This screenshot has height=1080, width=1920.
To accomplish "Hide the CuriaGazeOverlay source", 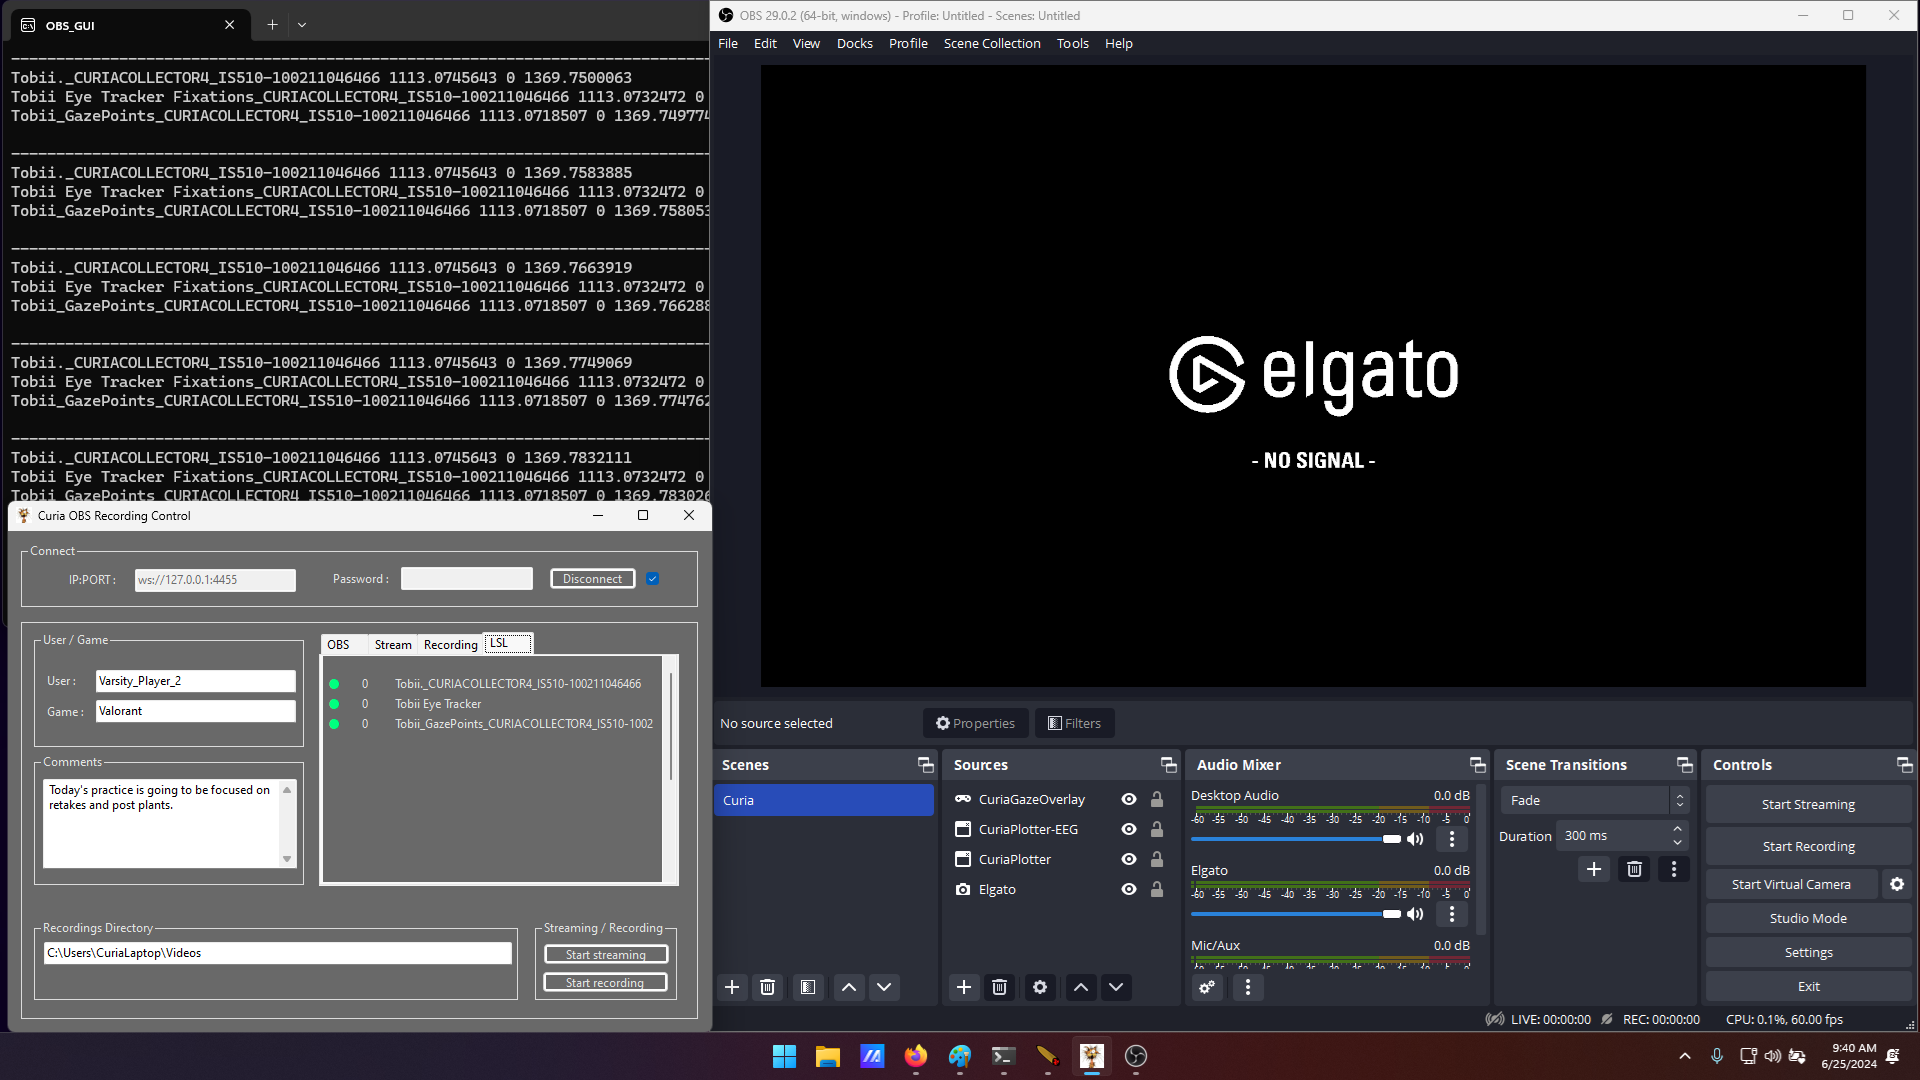I will pyautogui.click(x=1129, y=799).
